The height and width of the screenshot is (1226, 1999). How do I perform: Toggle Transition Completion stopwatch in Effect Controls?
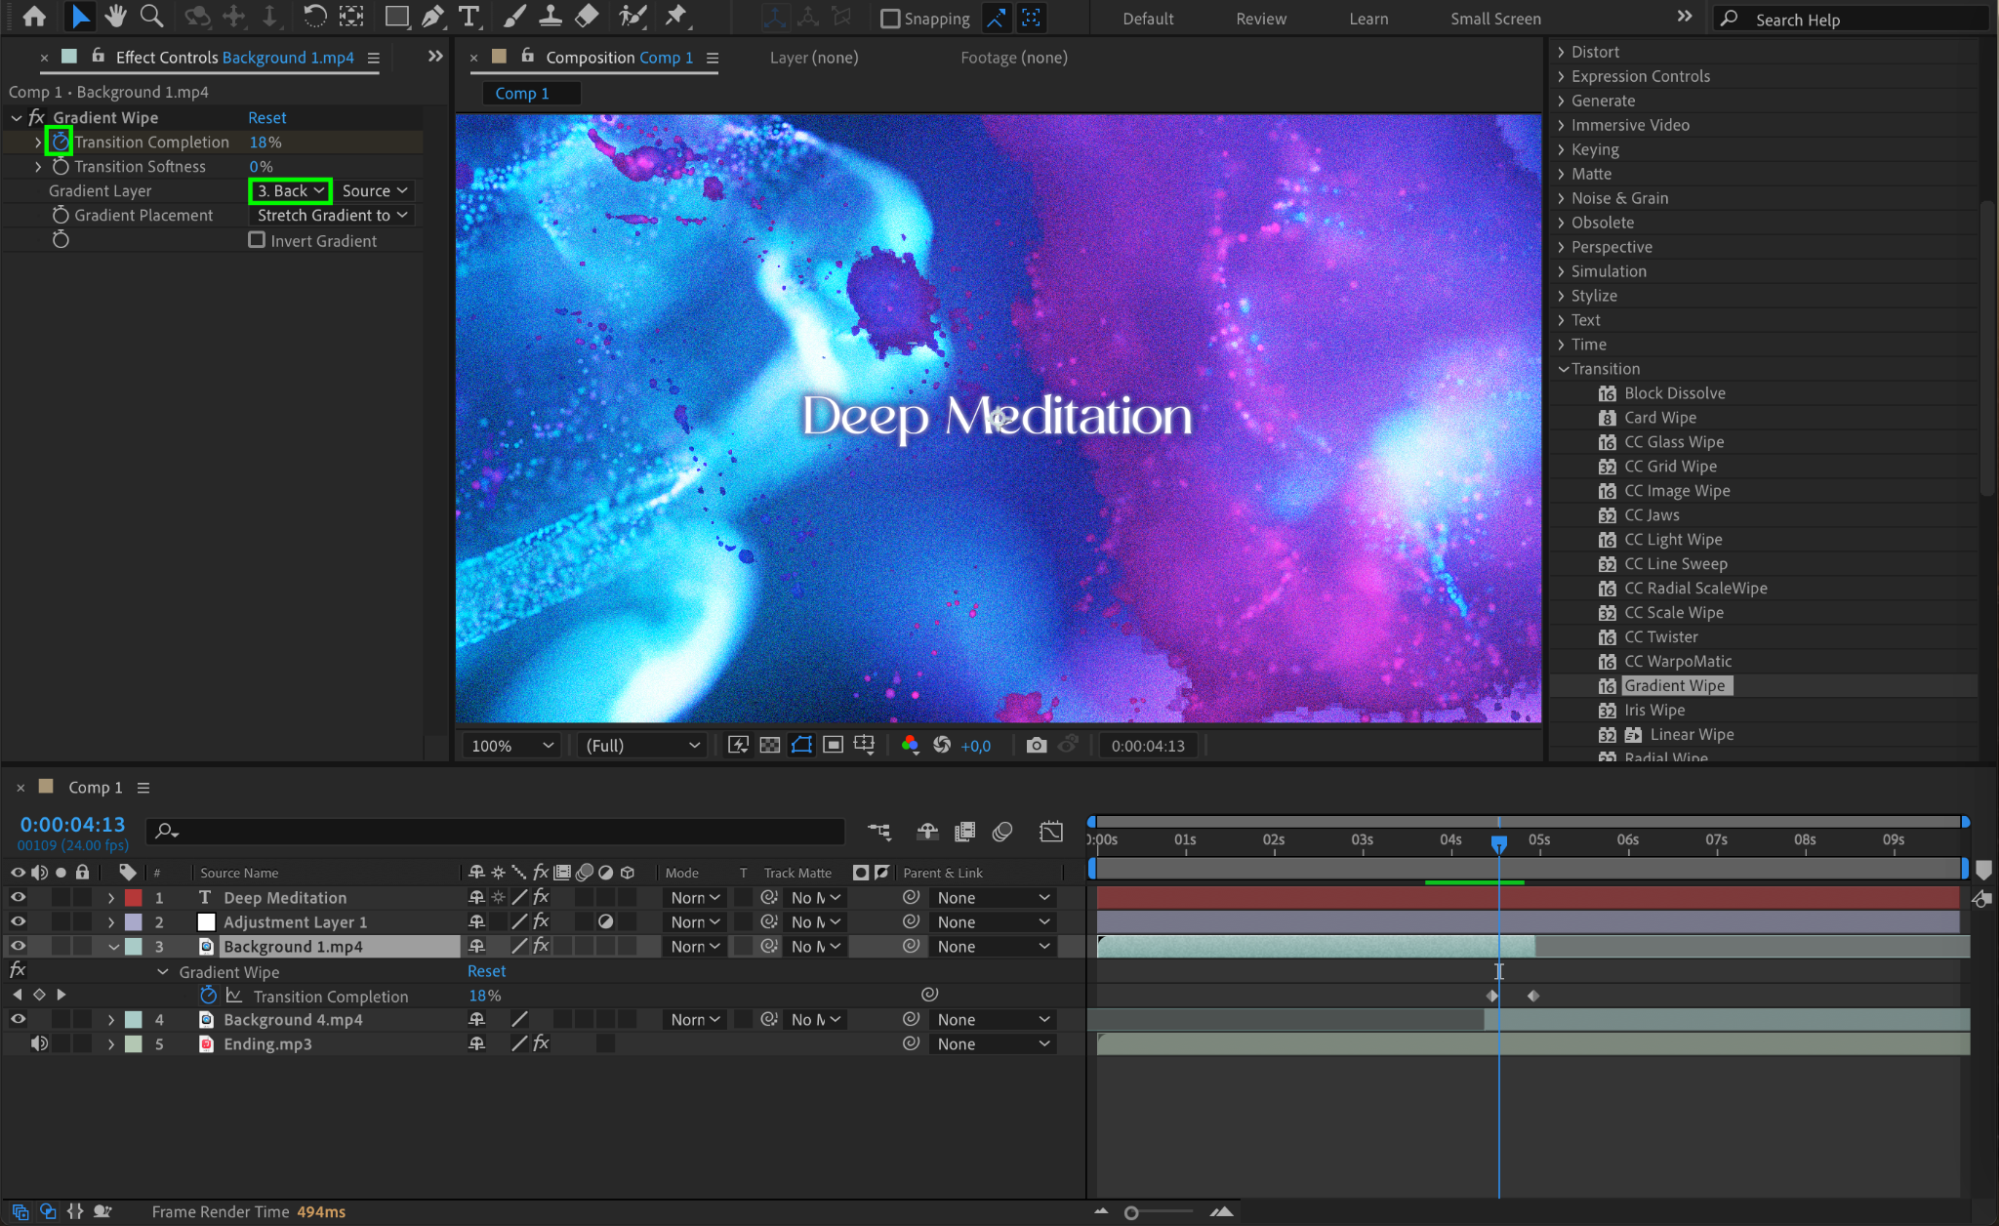coord(60,142)
